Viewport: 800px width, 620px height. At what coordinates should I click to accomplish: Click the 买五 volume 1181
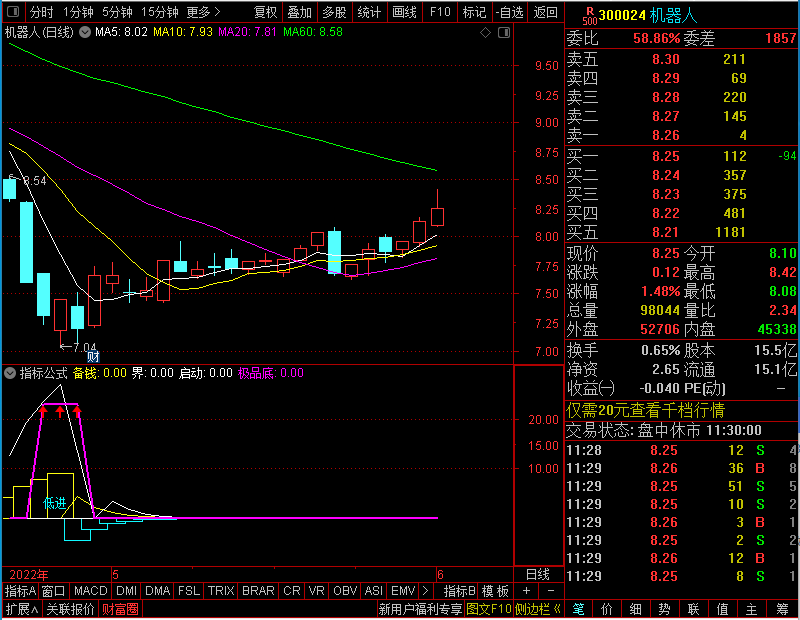click(731, 232)
